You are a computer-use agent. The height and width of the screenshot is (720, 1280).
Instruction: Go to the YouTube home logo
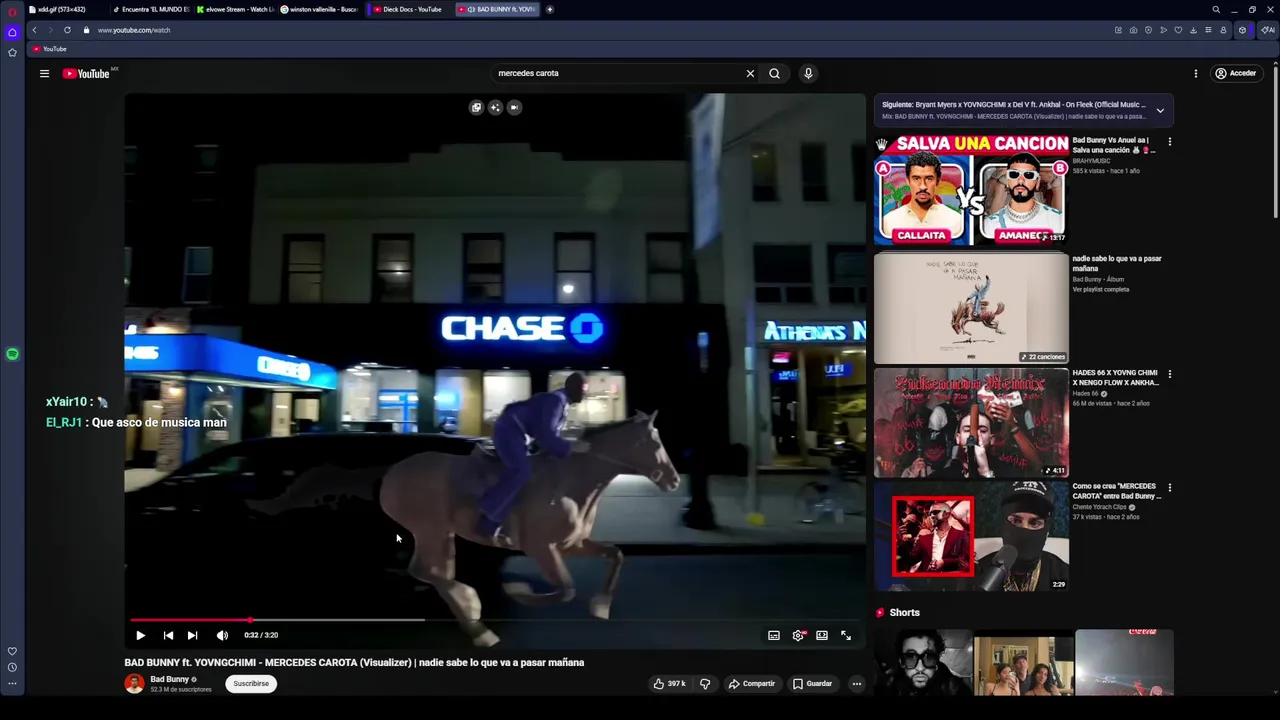click(86, 73)
